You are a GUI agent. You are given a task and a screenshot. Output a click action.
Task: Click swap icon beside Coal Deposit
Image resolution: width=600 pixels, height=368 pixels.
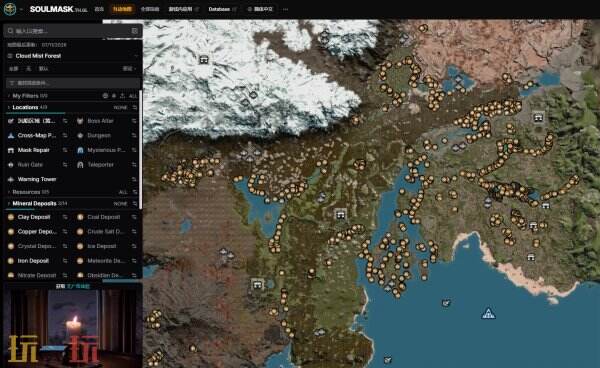tap(134, 217)
